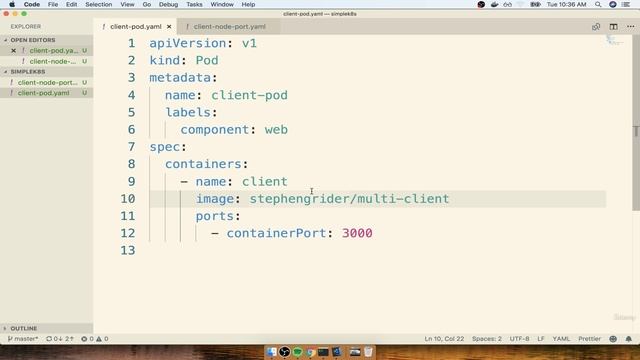Click the 'apiVersion: v1' line

point(203,43)
